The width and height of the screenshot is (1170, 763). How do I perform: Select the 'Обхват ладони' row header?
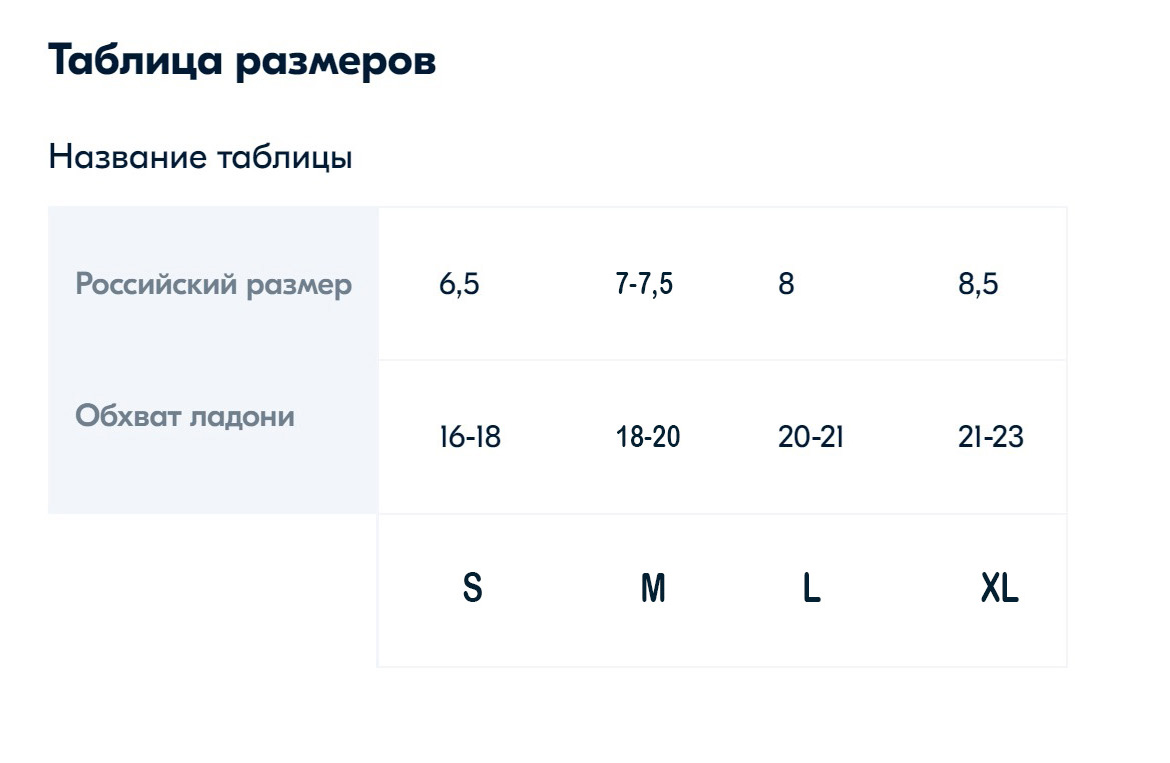pyautogui.click(x=185, y=415)
